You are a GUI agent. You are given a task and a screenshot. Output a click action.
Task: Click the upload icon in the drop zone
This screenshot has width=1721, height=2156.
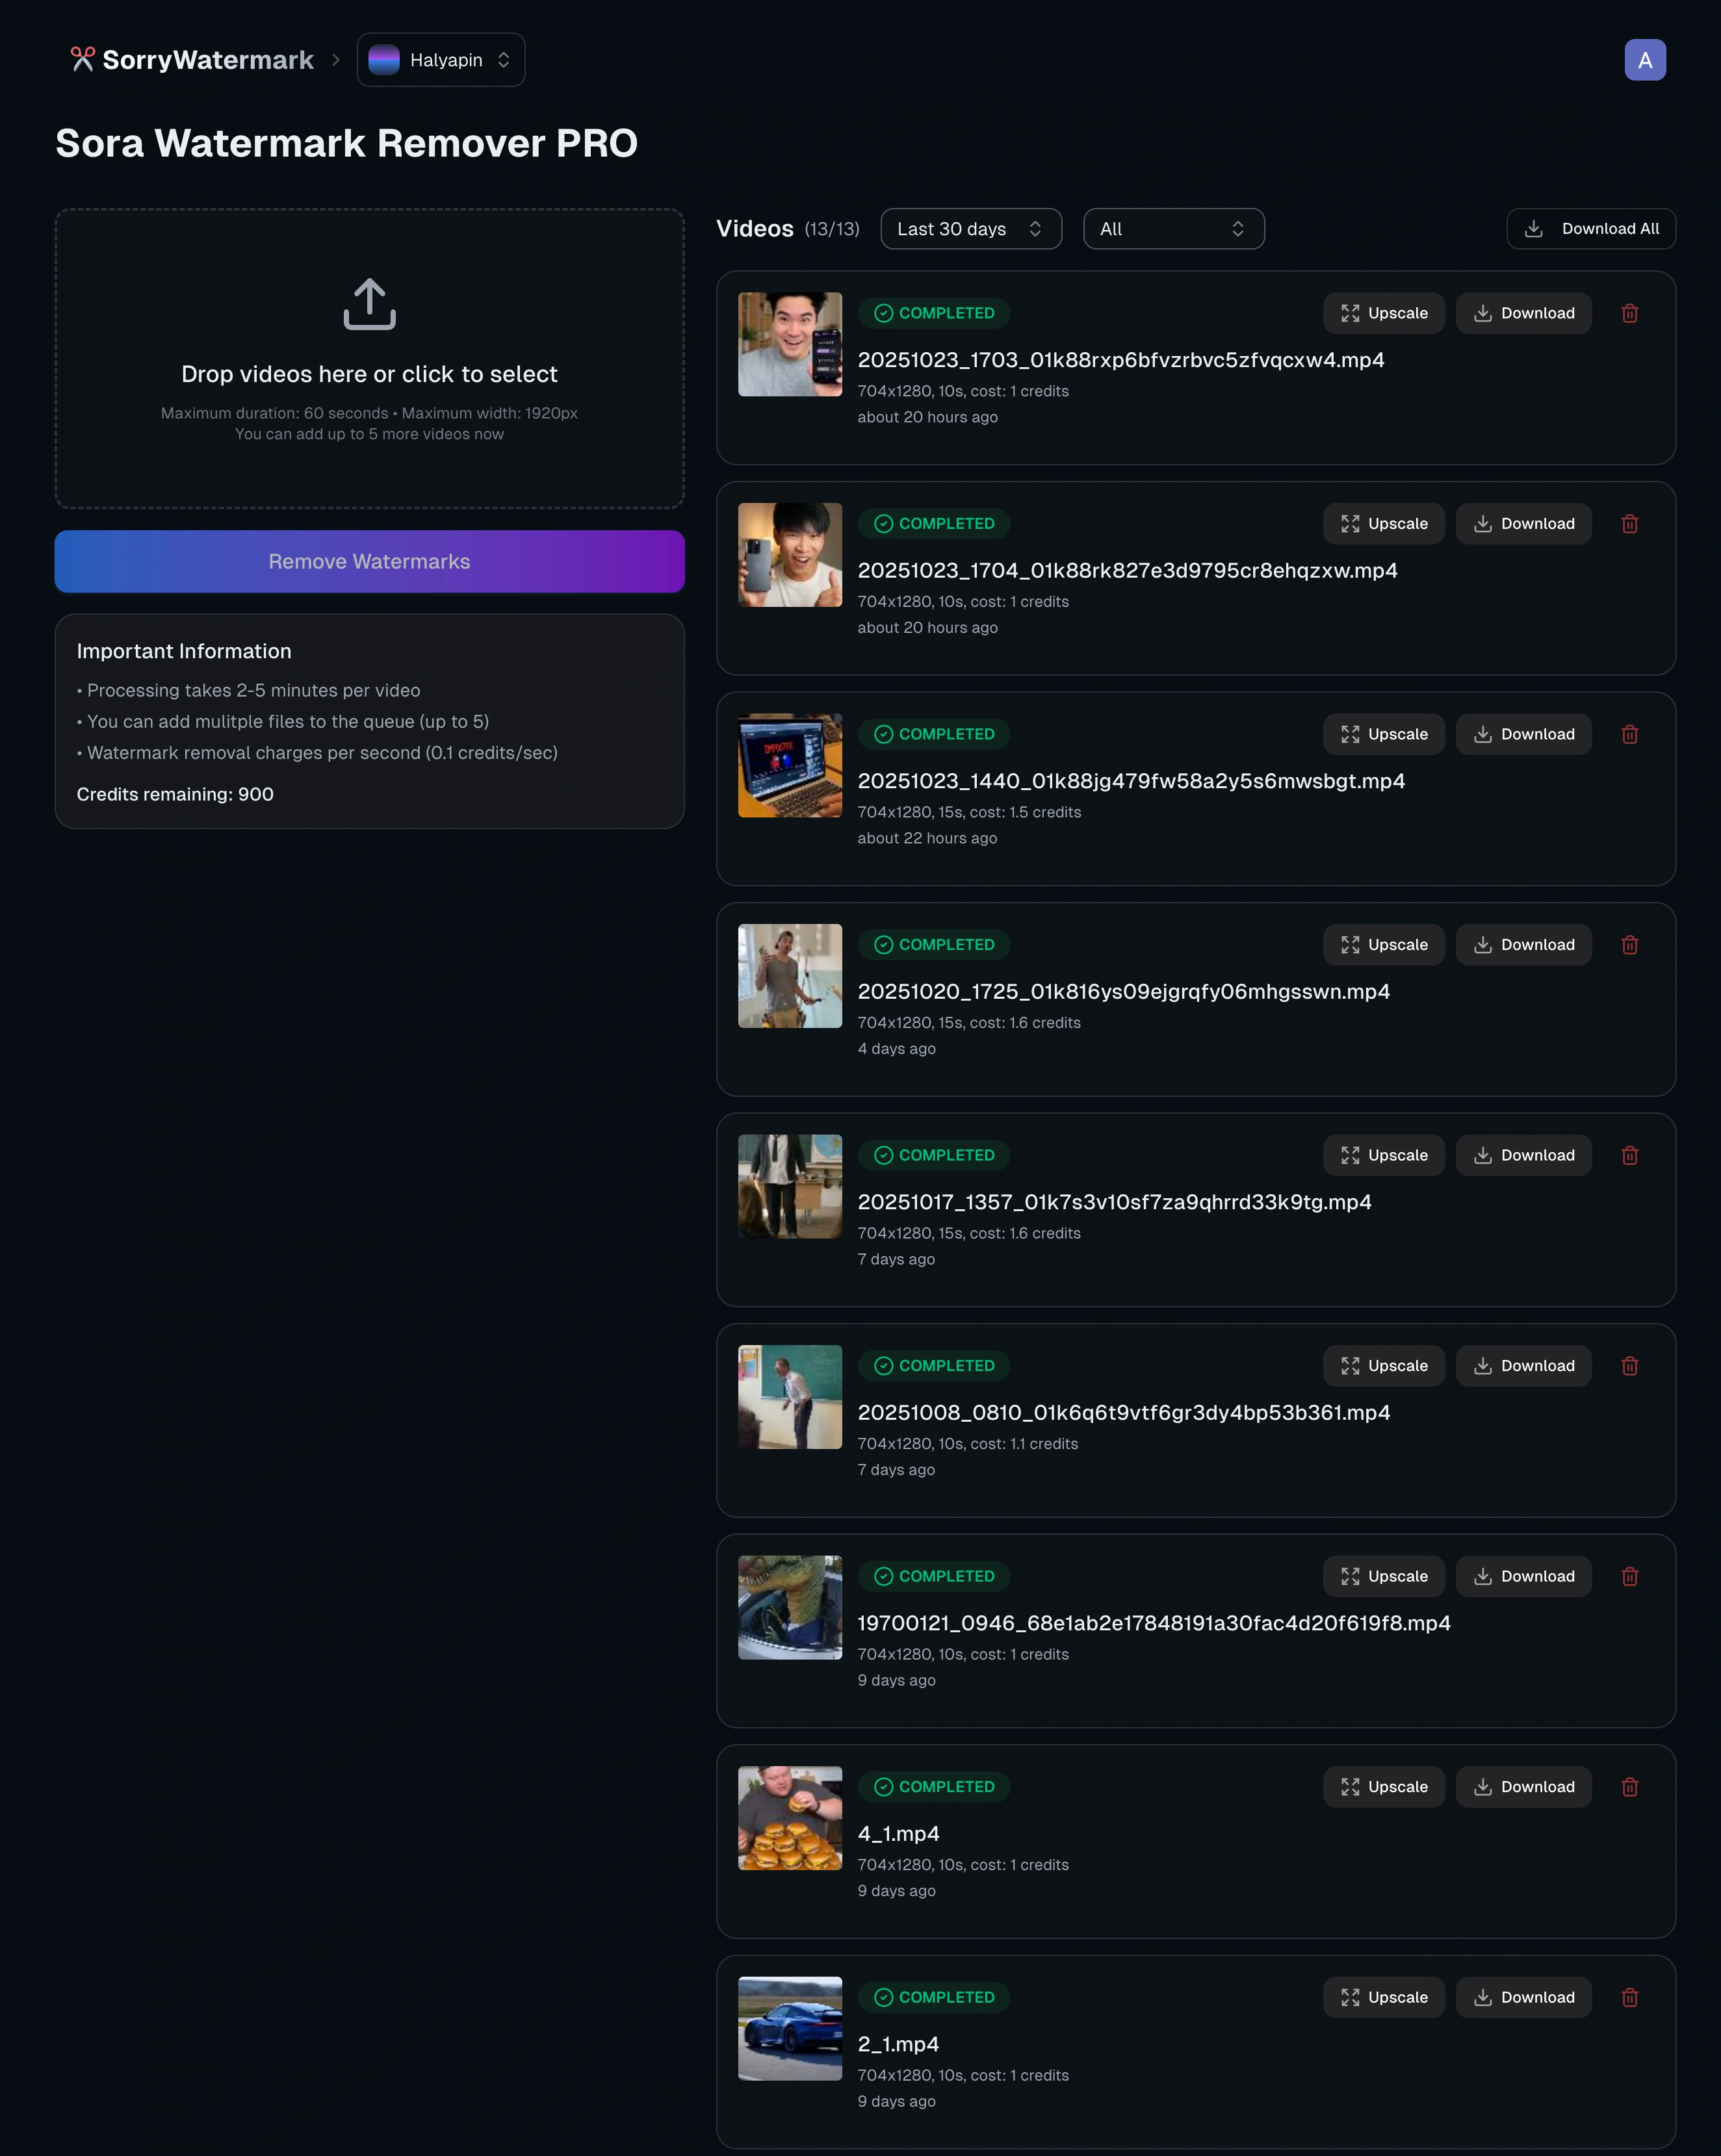[x=369, y=304]
